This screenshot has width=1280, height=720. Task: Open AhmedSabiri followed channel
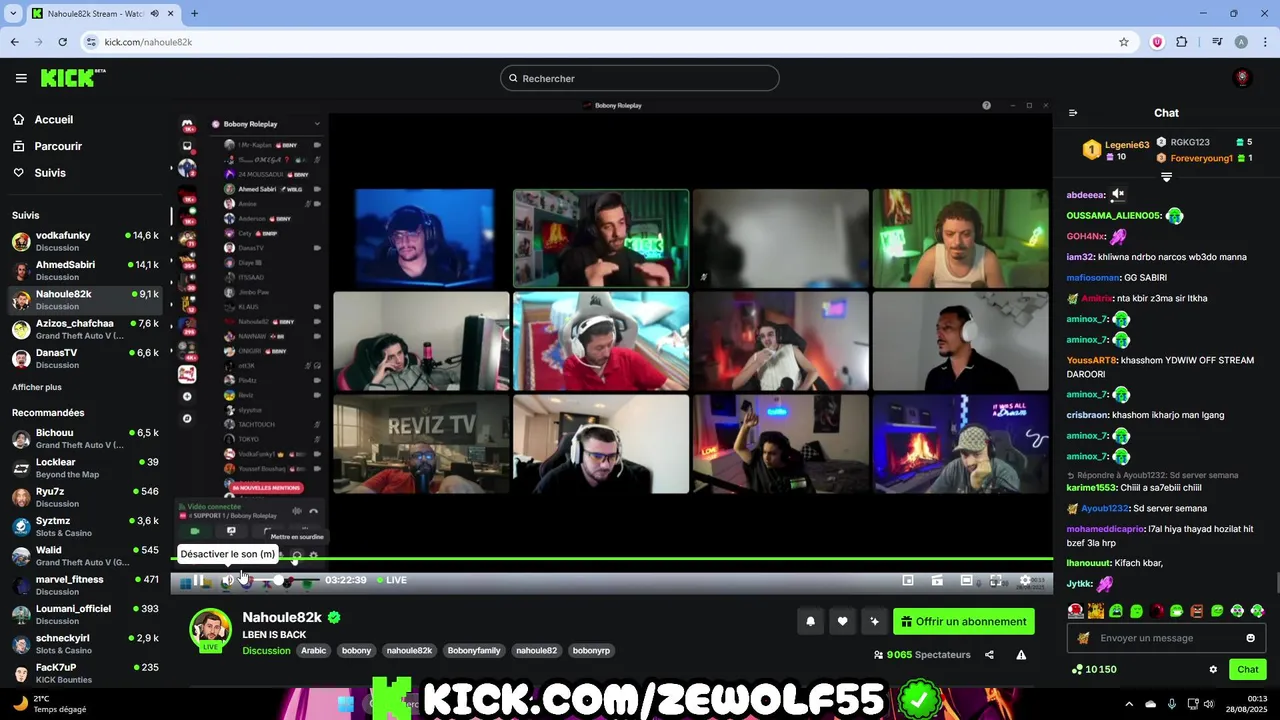[85, 270]
